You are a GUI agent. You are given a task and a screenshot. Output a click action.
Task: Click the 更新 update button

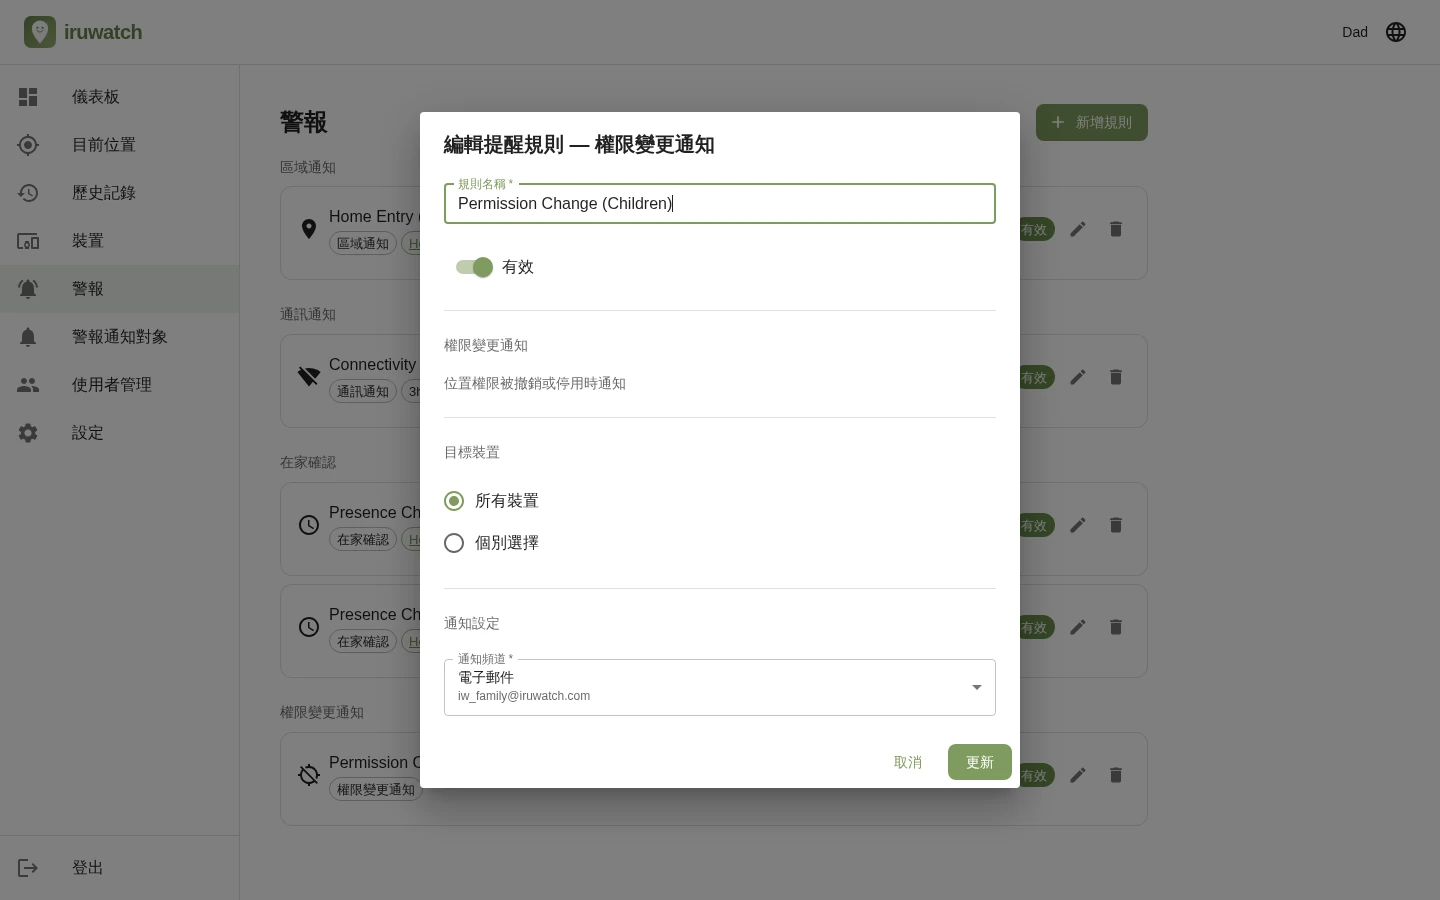point(980,762)
